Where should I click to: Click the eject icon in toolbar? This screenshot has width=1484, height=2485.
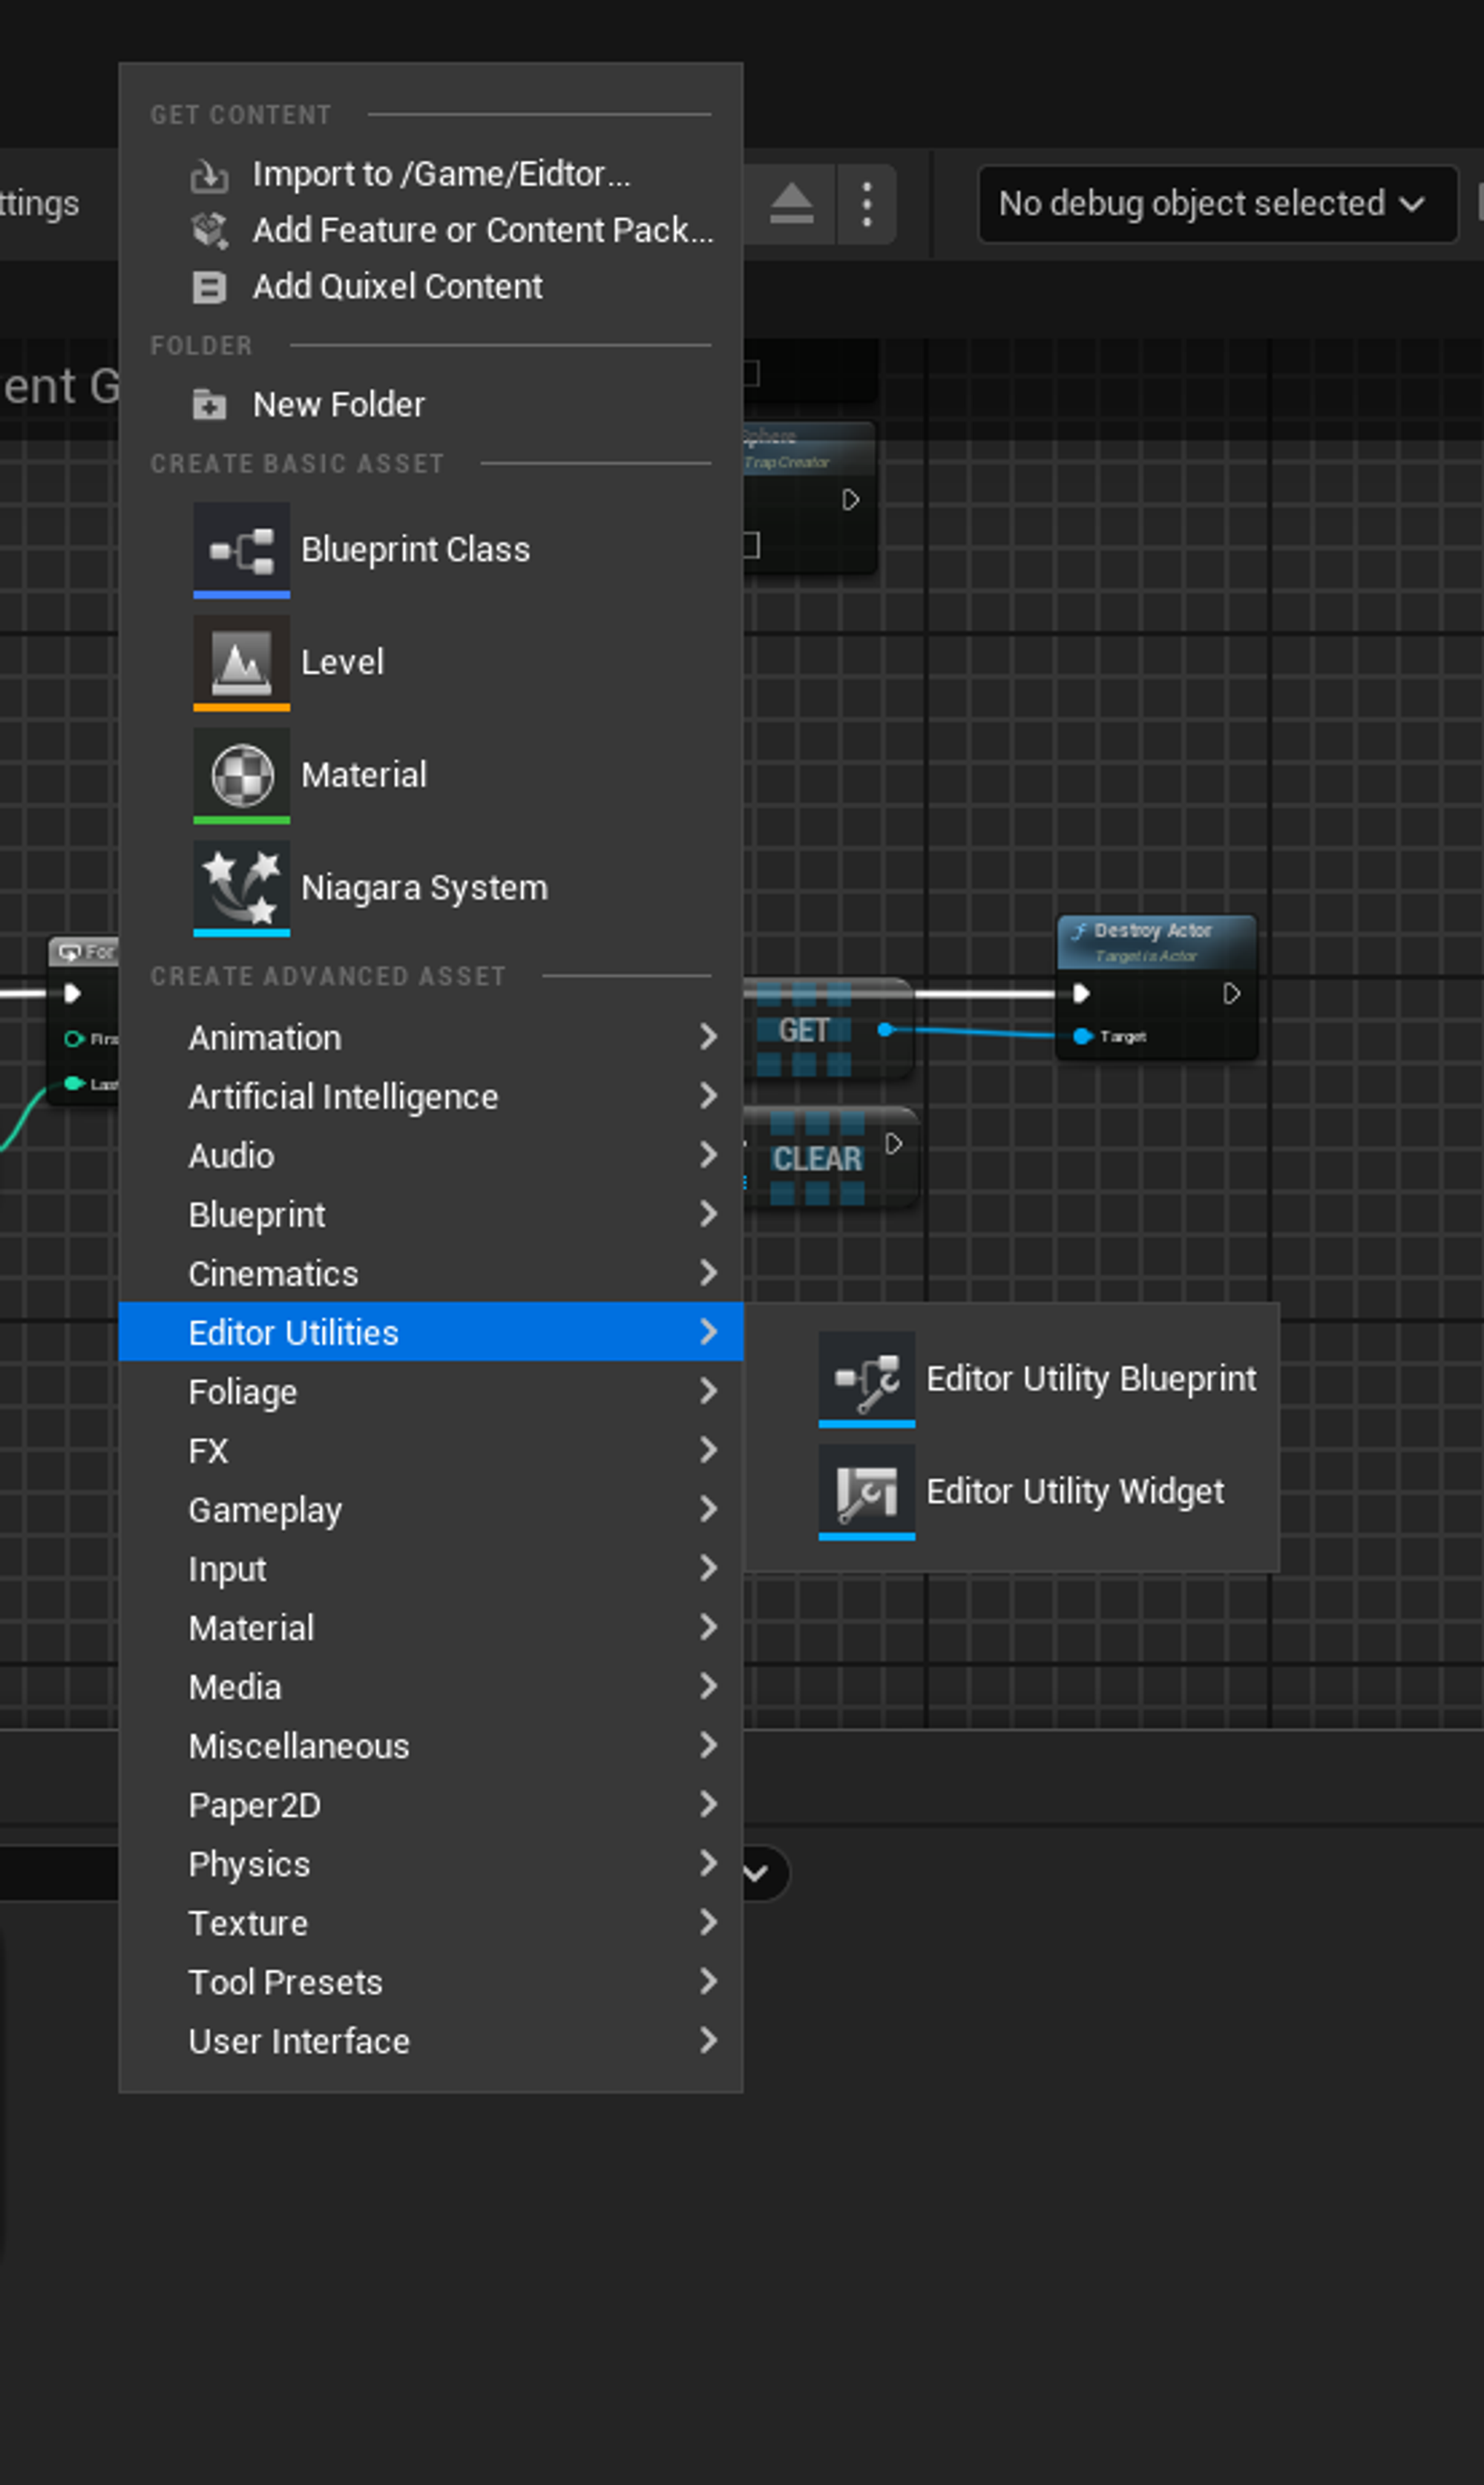791,204
